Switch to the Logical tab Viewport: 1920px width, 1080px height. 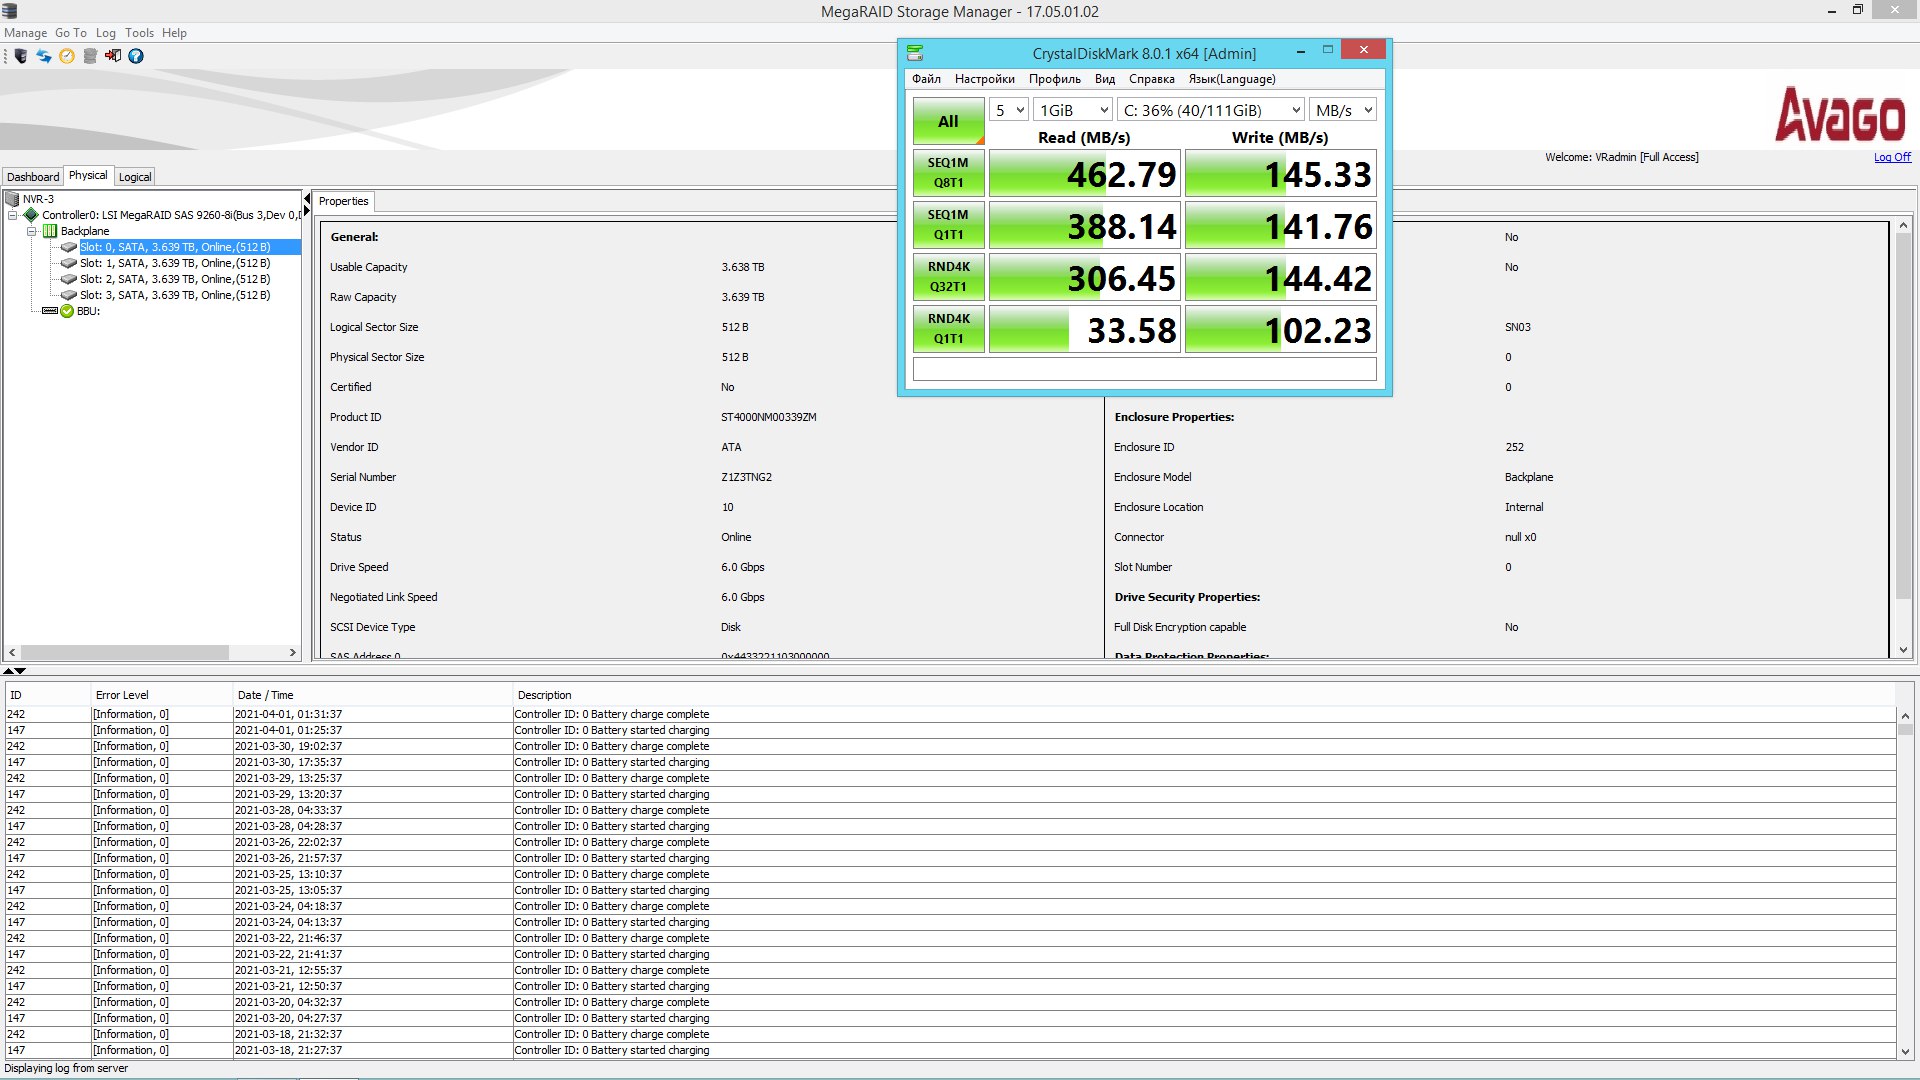(x=135, y=177)
